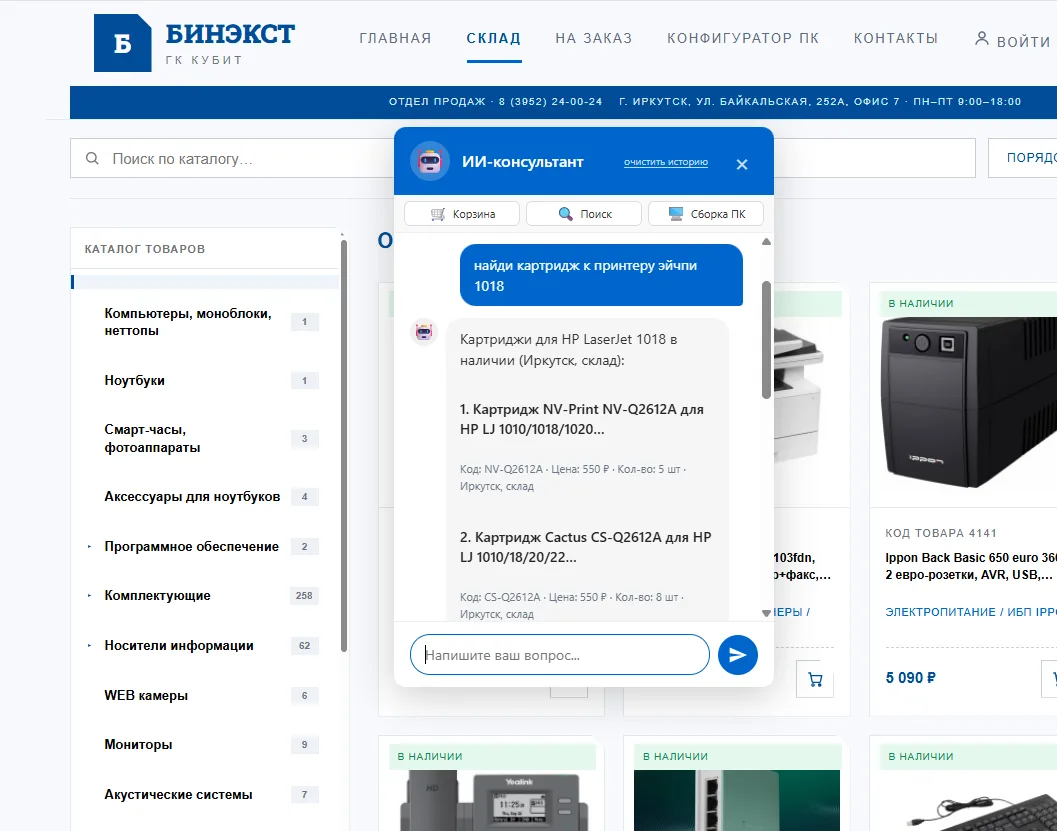The width and height of the screenshot is (1057, 831).
Task: Select Поиск quick action in chat
Action: coord(584,214)
